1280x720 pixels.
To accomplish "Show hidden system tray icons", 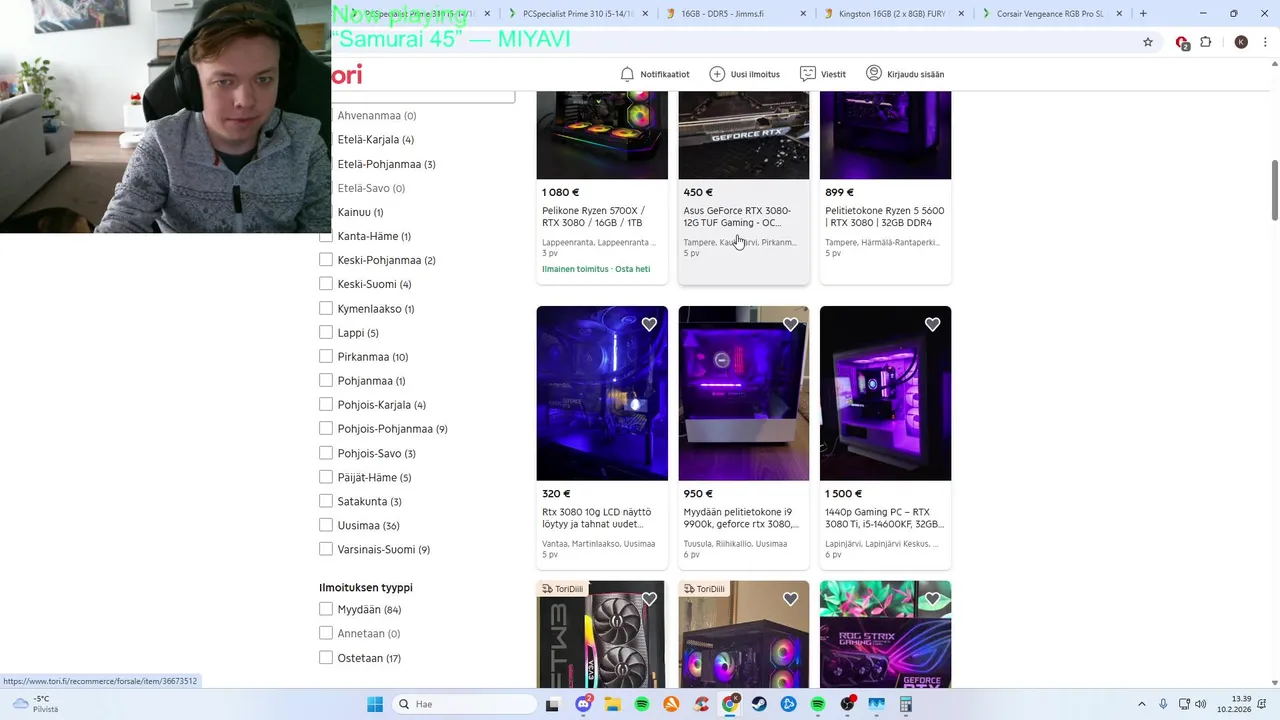I will (1144, 704).
